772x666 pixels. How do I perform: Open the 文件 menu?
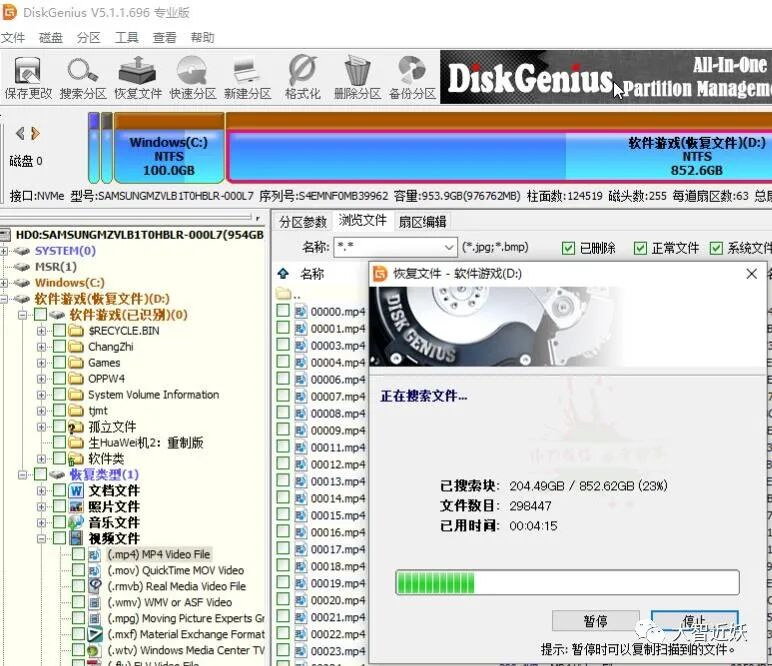point(13,38)
